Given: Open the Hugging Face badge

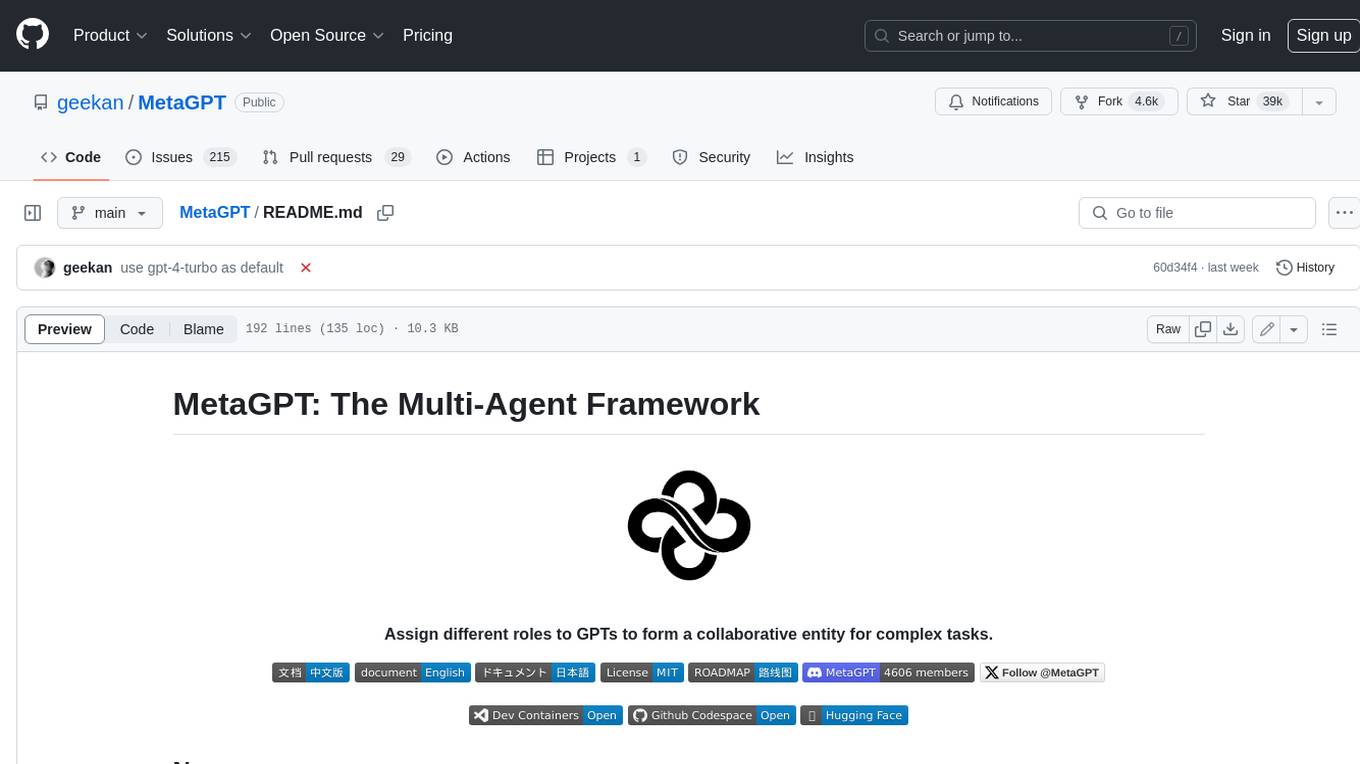Looking at the screenshot, I should pos(854,715).
